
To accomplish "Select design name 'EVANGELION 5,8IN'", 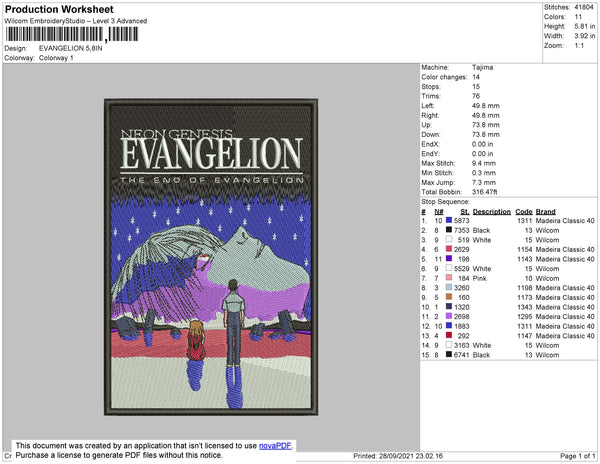I will pos(70,49).
